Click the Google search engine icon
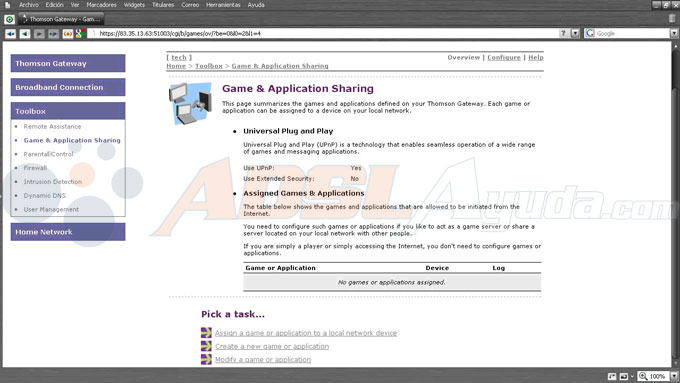Image resolution: width=680 pixels, height=383 pixels. tap(590, 33)
